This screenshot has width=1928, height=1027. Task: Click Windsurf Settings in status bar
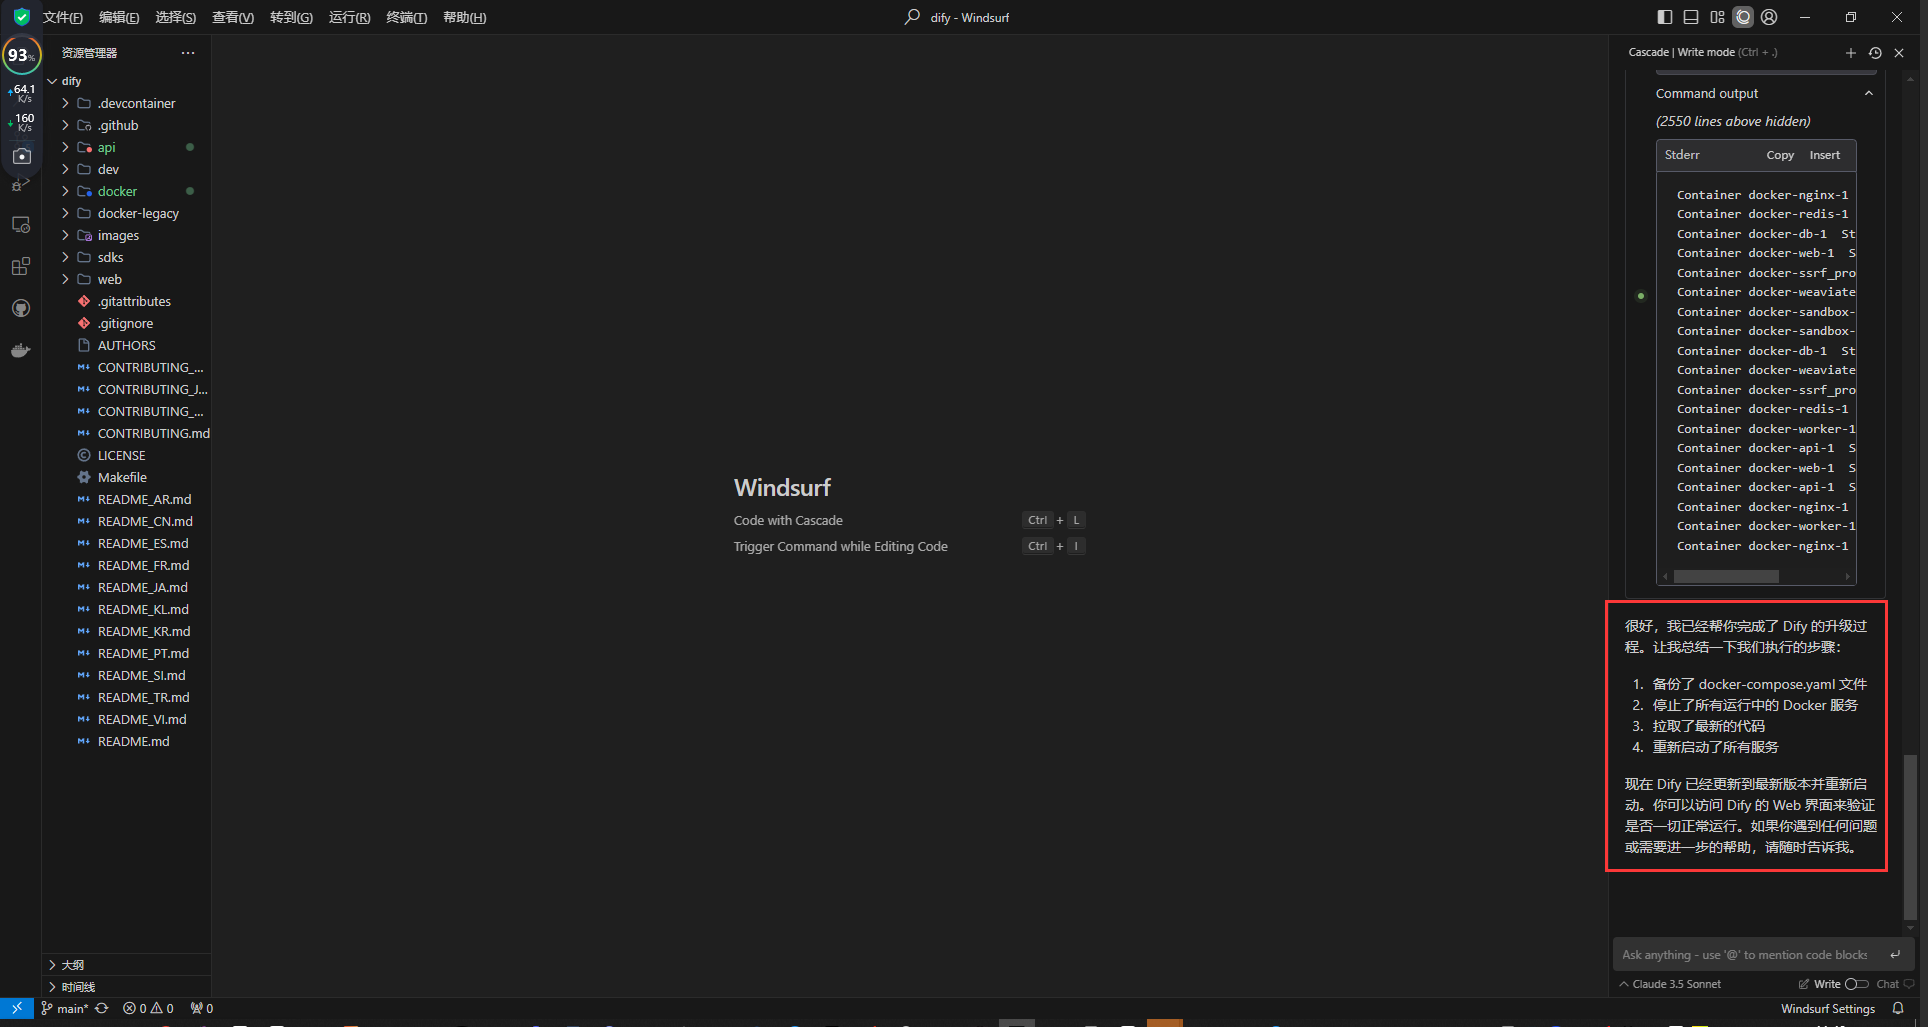point(1827,1008)
